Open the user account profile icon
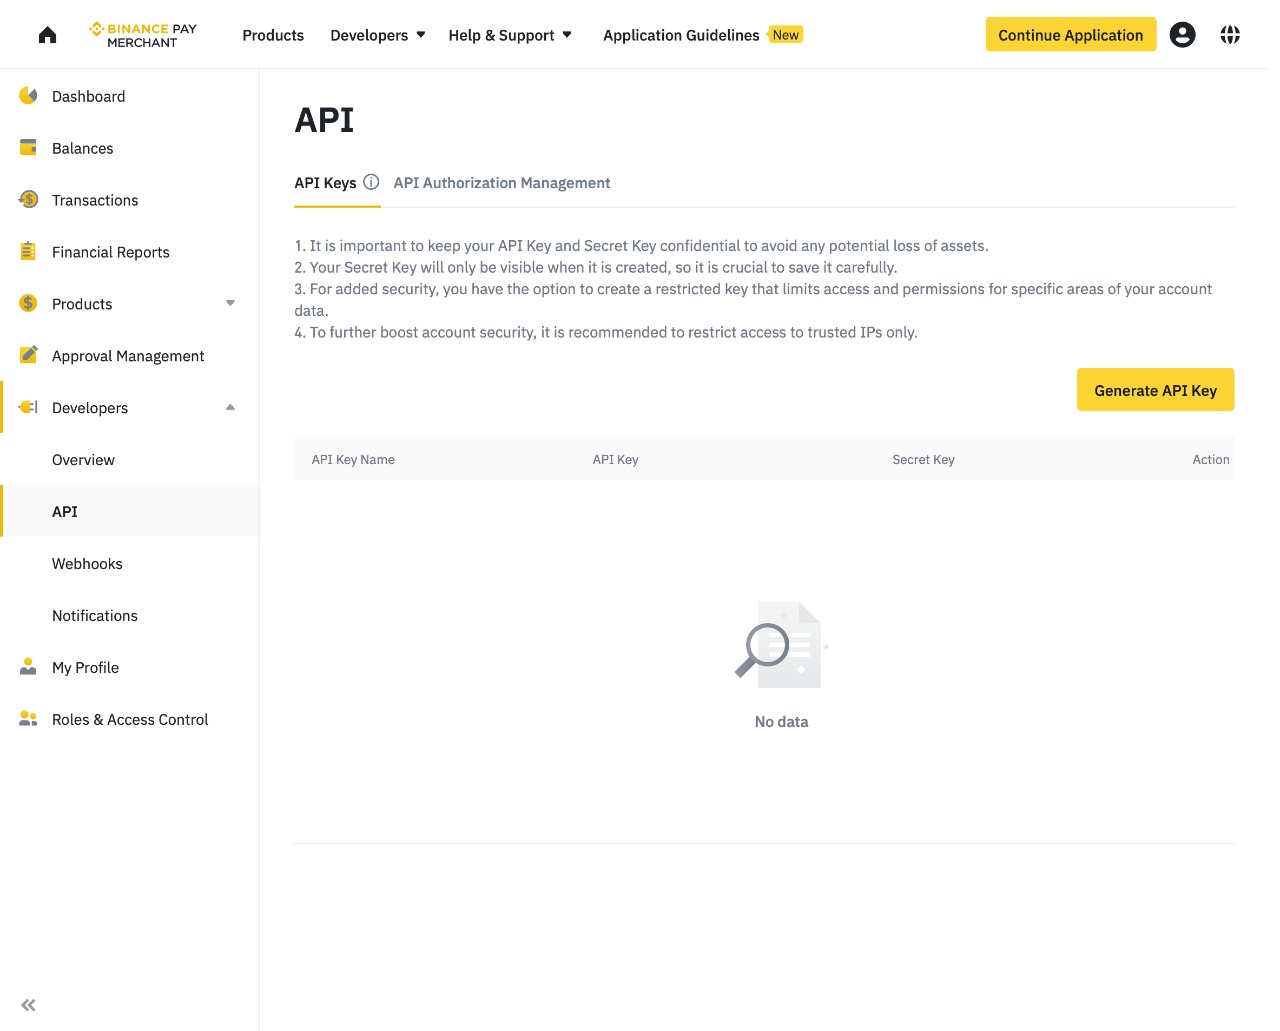This screenshot has width=1280, height=1031. (x=1182, y=35)
